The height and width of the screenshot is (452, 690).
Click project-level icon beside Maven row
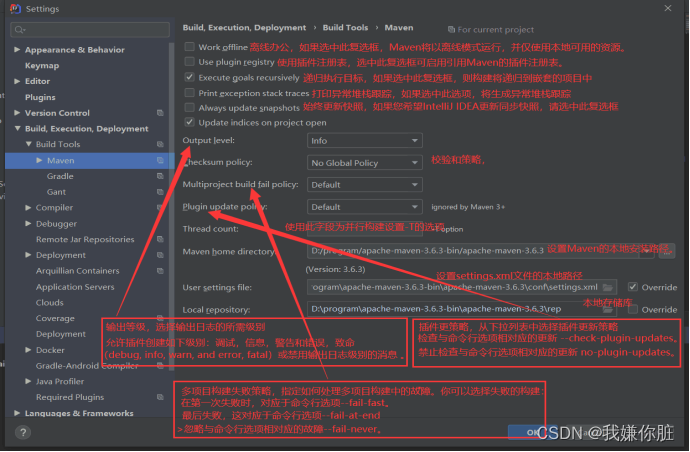click(160, 160)
